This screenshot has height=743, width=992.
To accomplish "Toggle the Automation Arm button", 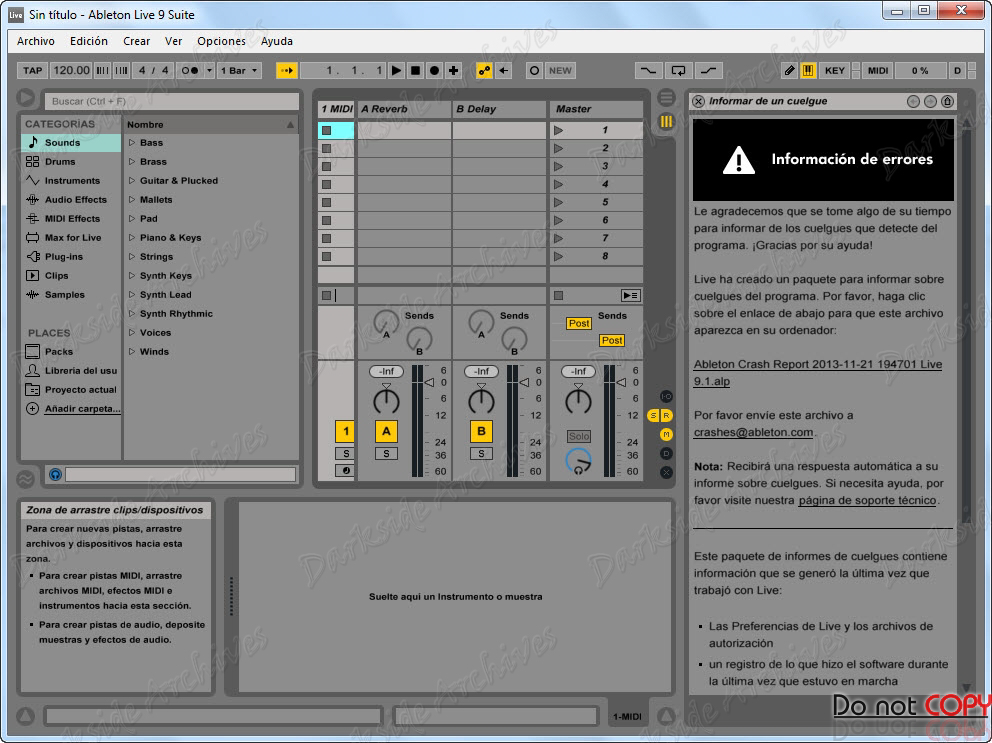I will point(484,70).
